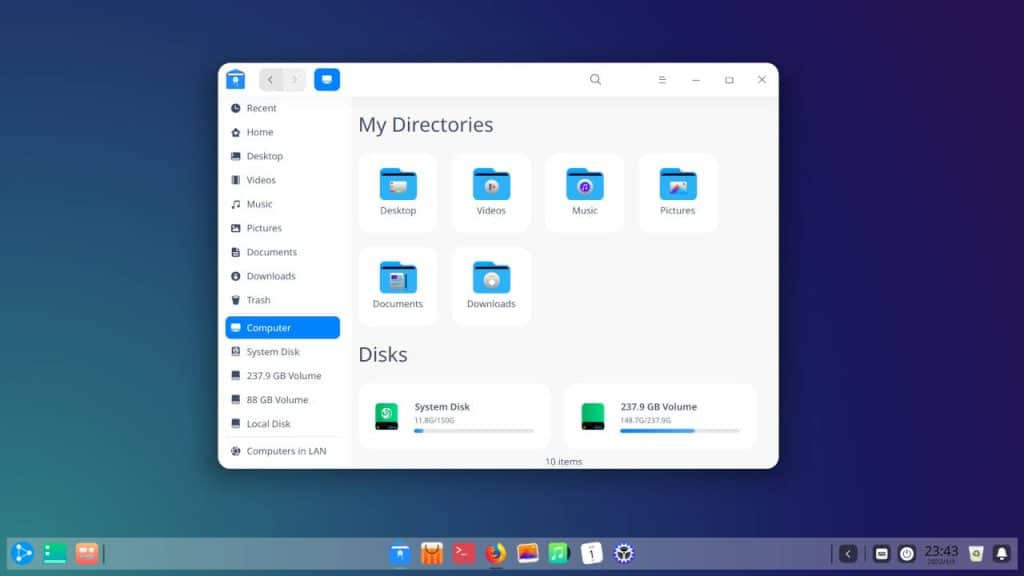The width and height of the screenshot is (1024, 576).
Task: Open System Disk under Disks section
Action: (x=455, y=416)
